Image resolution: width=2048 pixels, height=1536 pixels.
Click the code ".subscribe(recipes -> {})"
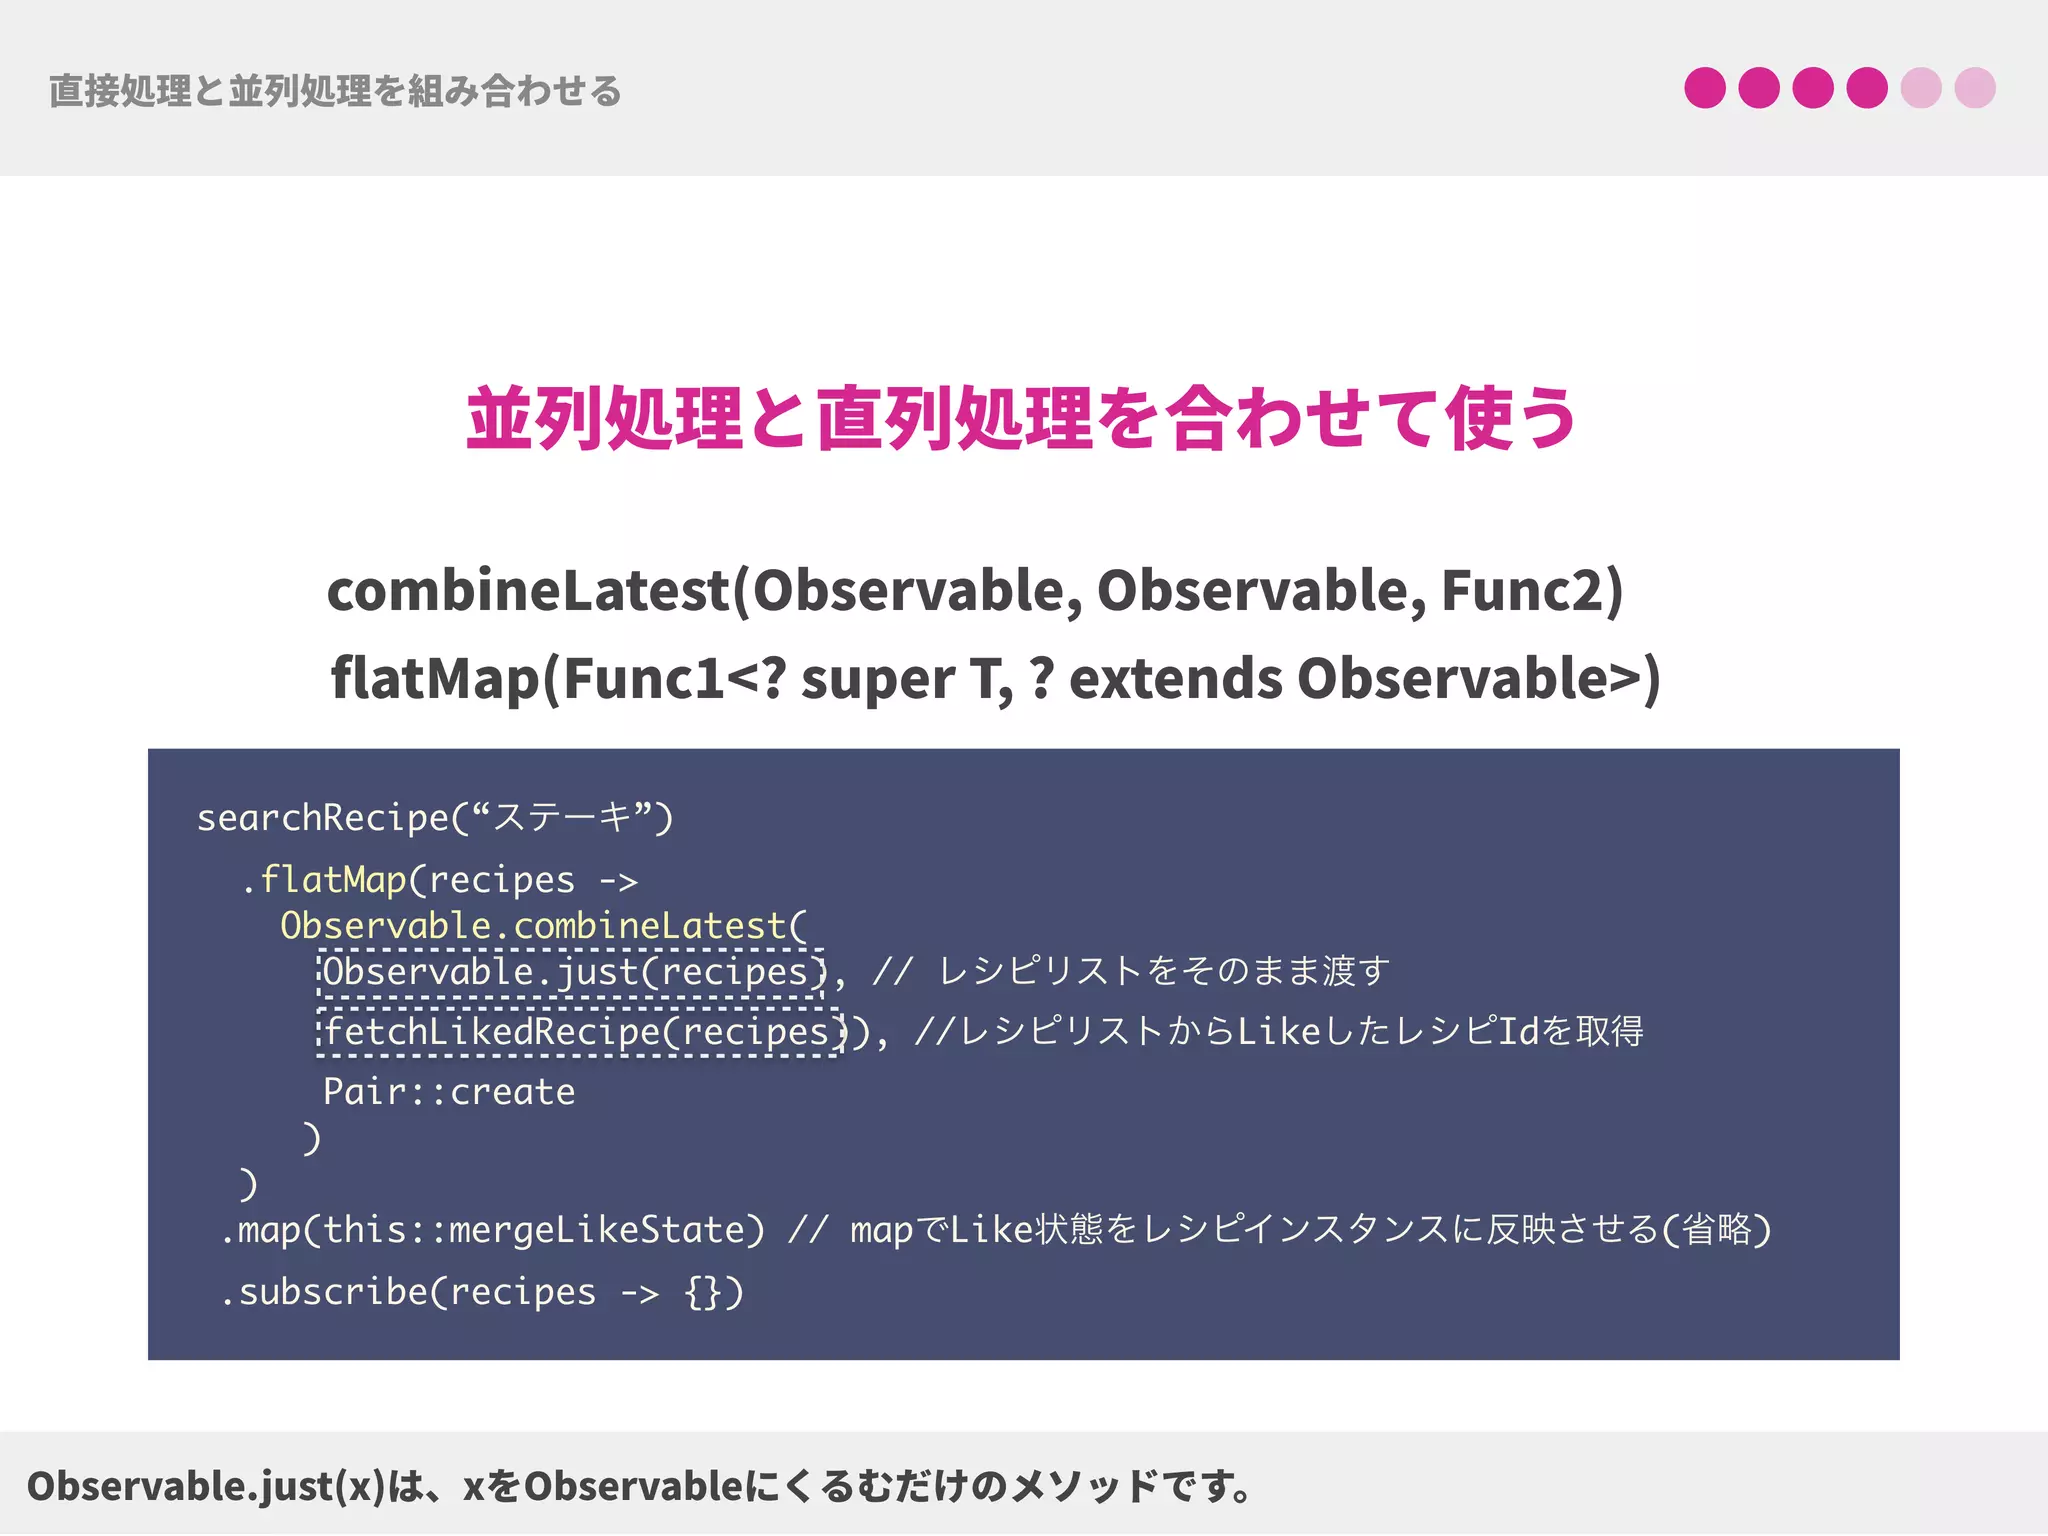pos(481,1292)
